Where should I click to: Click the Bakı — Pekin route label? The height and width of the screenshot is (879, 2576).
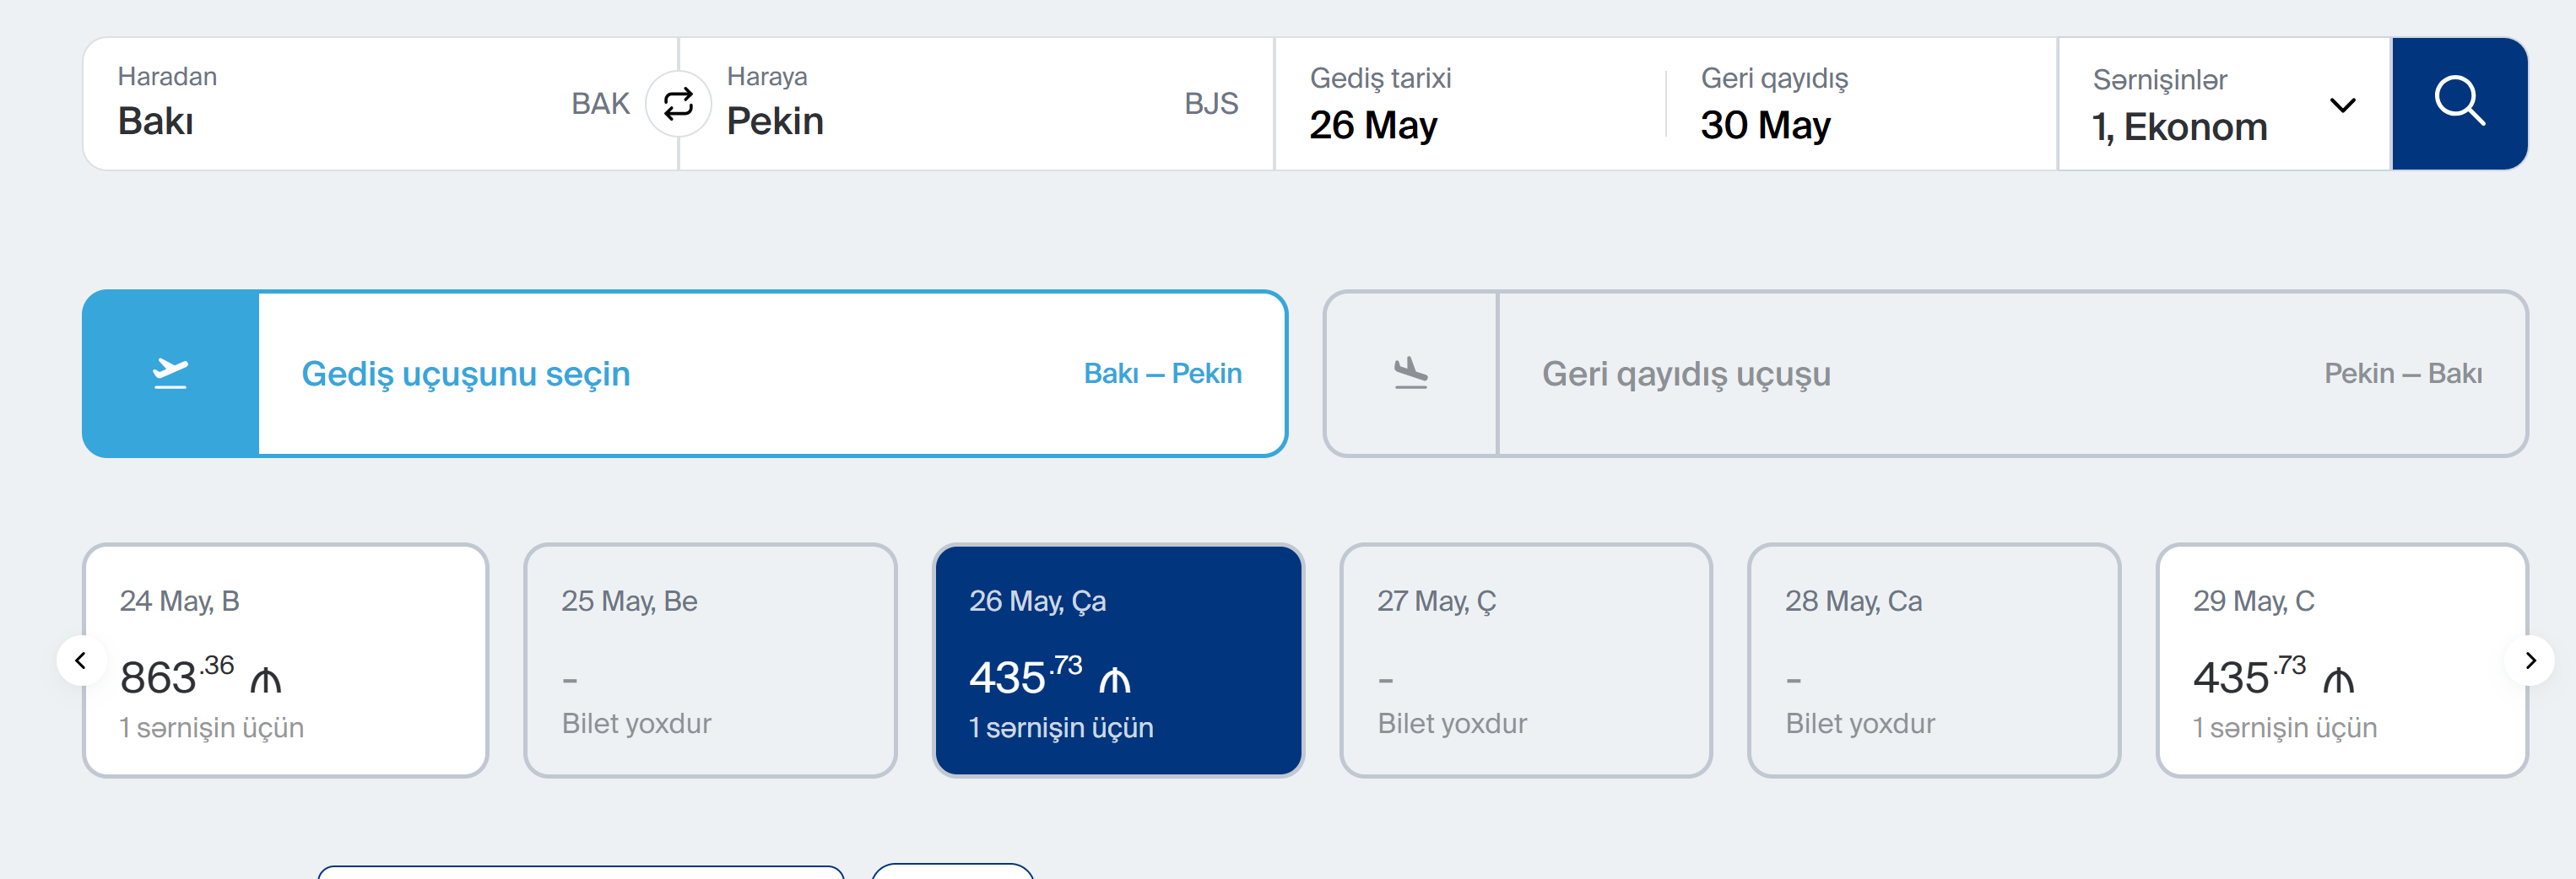1162,373
